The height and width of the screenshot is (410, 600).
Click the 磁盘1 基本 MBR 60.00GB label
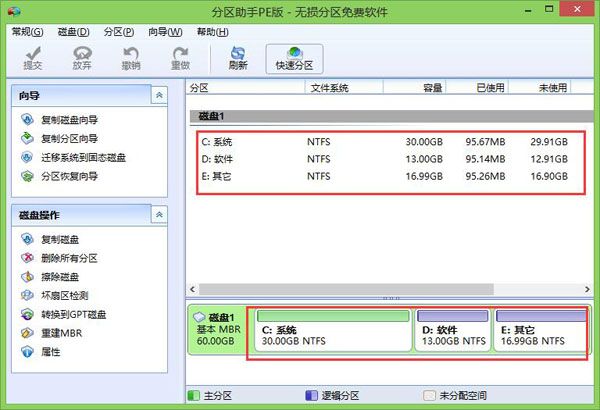218,329
